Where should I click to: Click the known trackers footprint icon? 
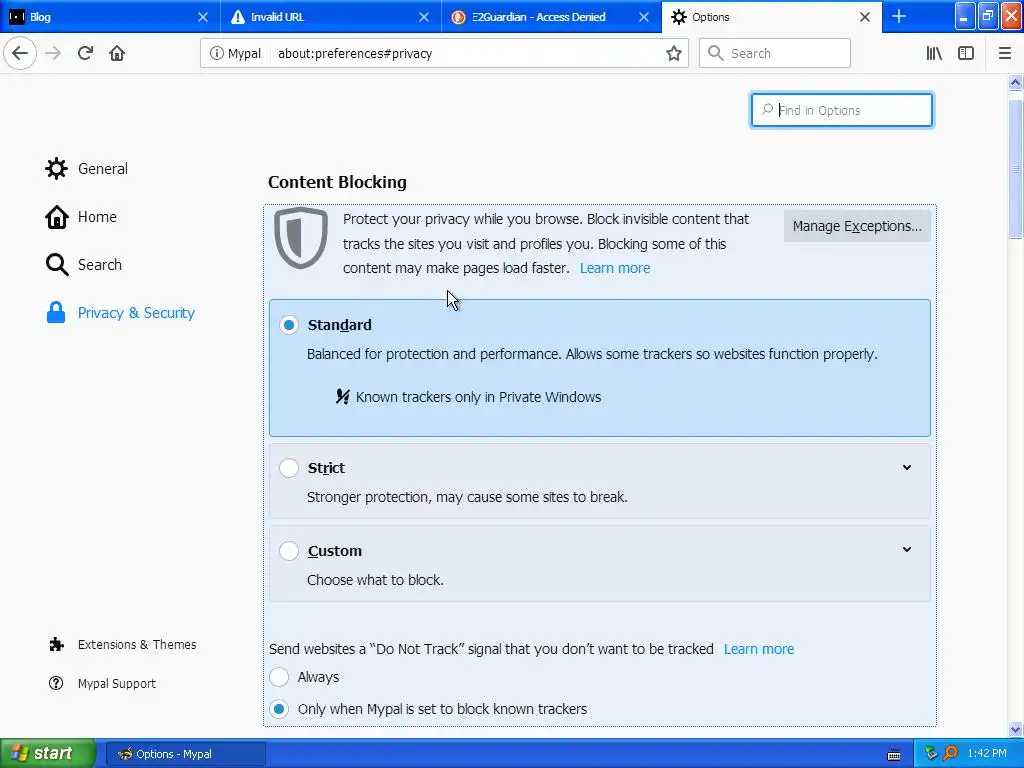[342, 396]
